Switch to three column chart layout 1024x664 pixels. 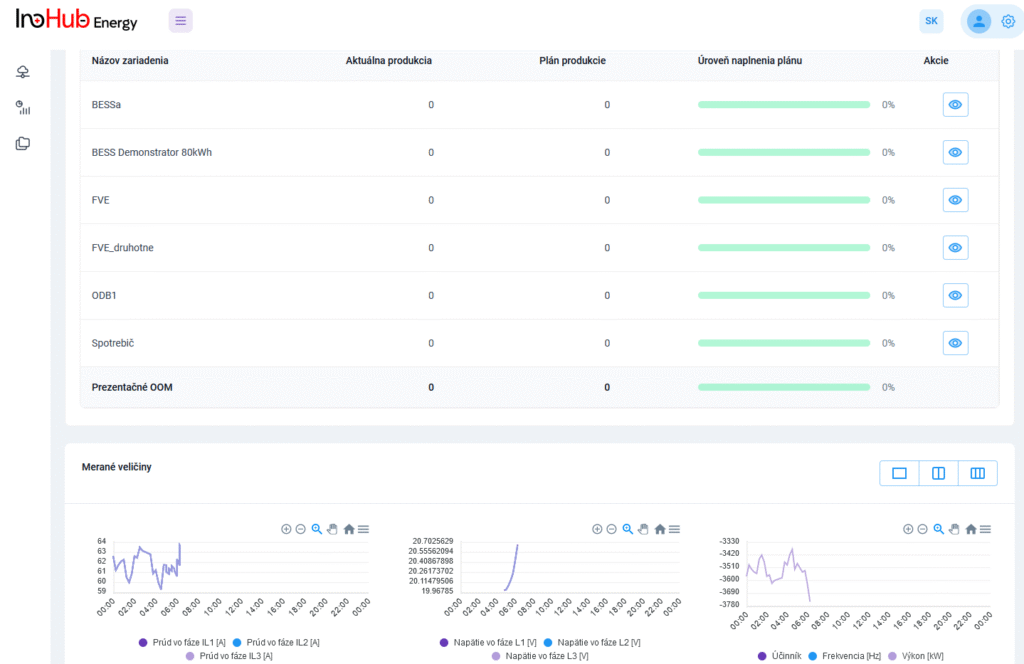click(x=977, y=473)
